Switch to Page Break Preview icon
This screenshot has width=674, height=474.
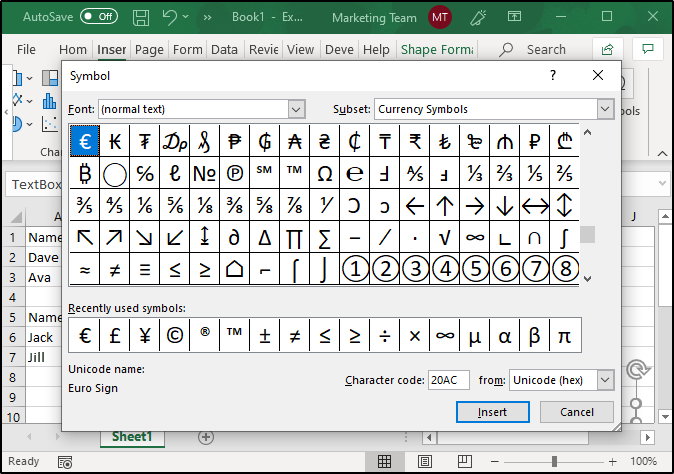465,462
